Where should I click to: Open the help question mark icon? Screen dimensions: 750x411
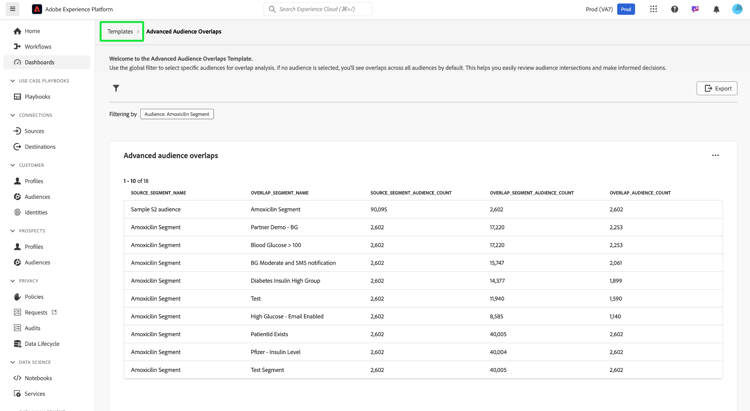pos(674,9)
